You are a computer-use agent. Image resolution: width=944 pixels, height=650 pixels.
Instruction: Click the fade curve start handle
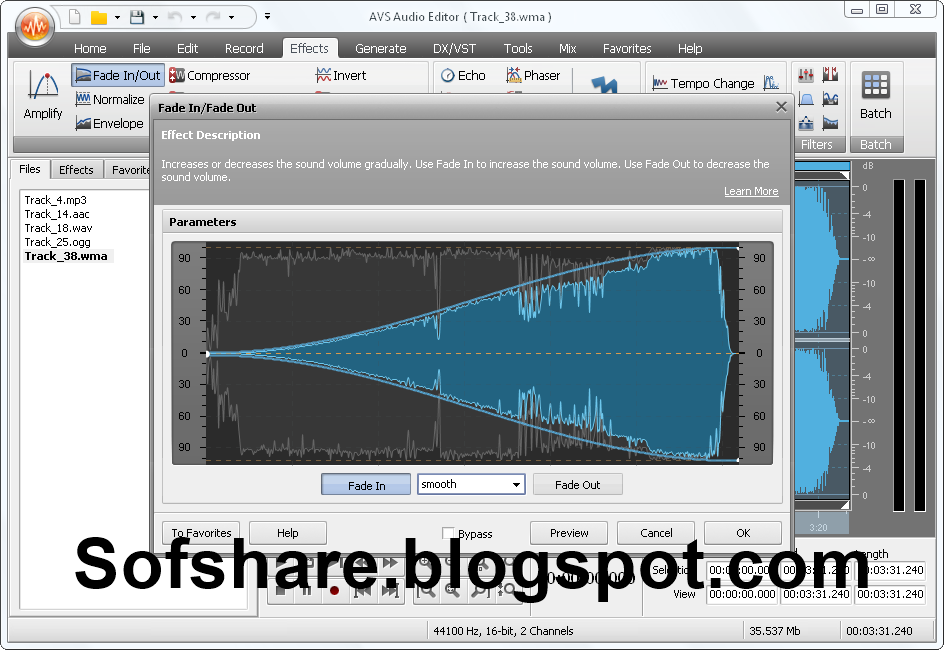208,353
